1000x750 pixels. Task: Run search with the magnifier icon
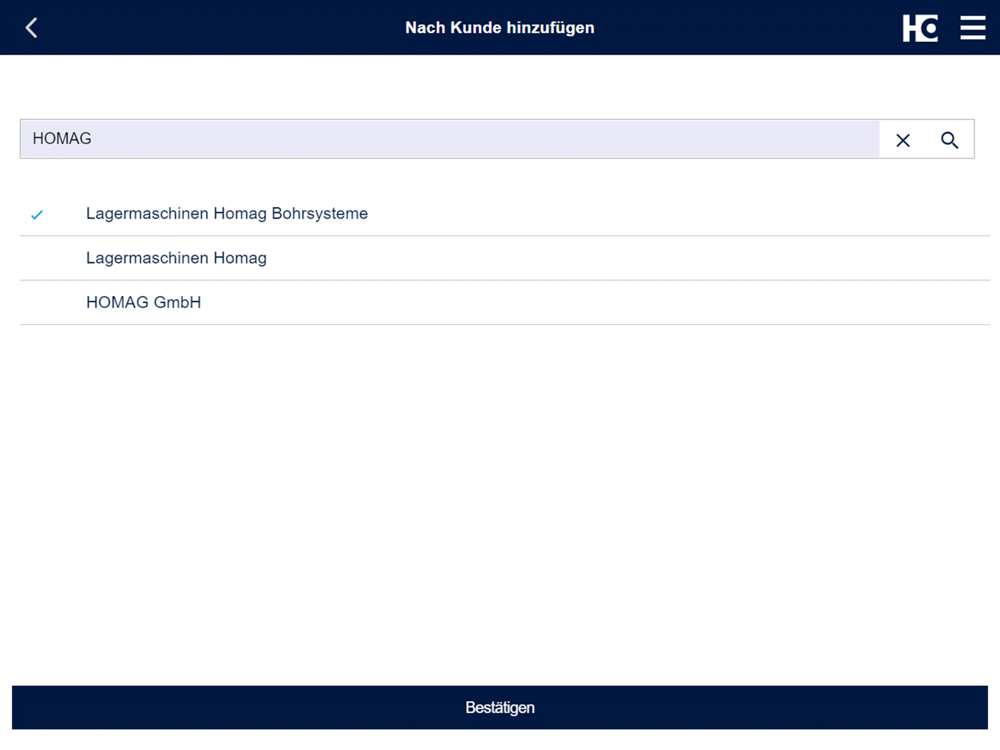(x=949, y=140)
